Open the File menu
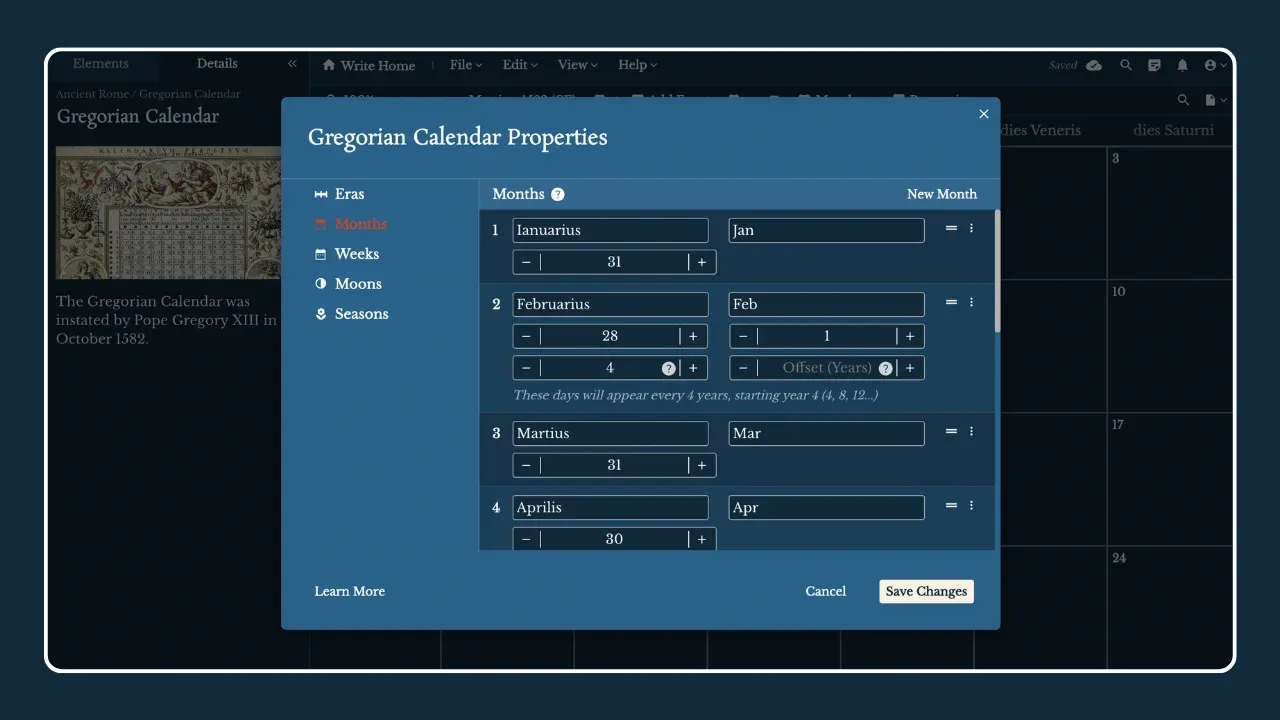The height and width of the screenshot is (720, 1280). coord(466,65)
